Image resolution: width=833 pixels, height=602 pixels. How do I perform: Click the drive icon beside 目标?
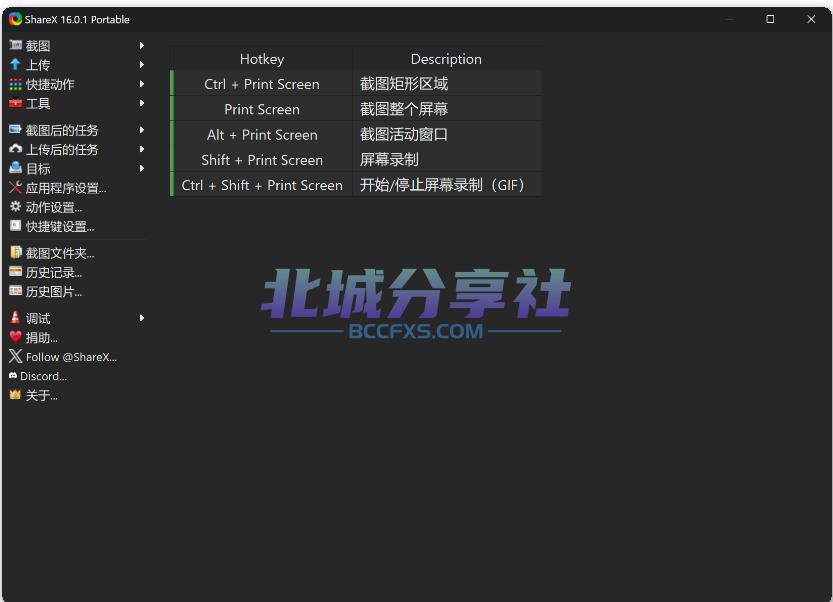[x=15, y=168]
